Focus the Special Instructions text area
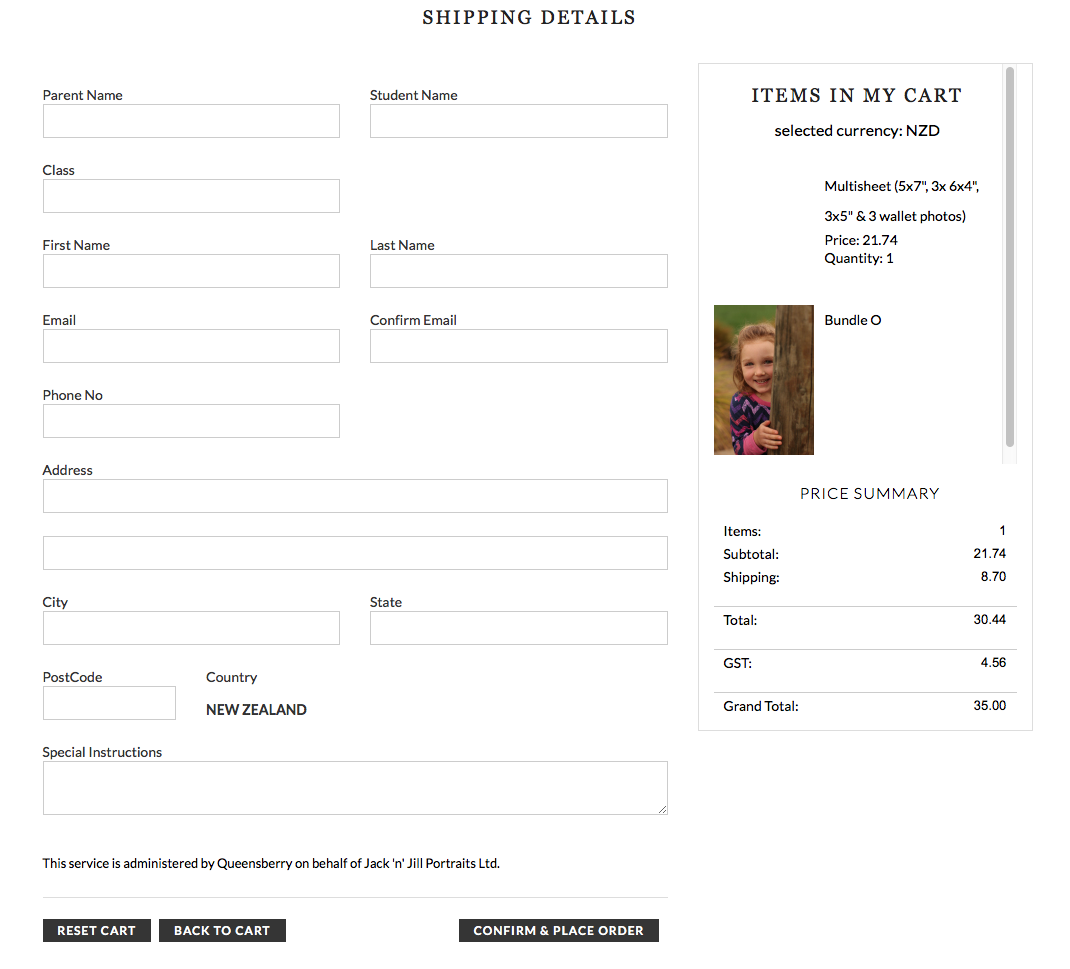This screenshot has height=969, width=1070. [x=355, y=788]
